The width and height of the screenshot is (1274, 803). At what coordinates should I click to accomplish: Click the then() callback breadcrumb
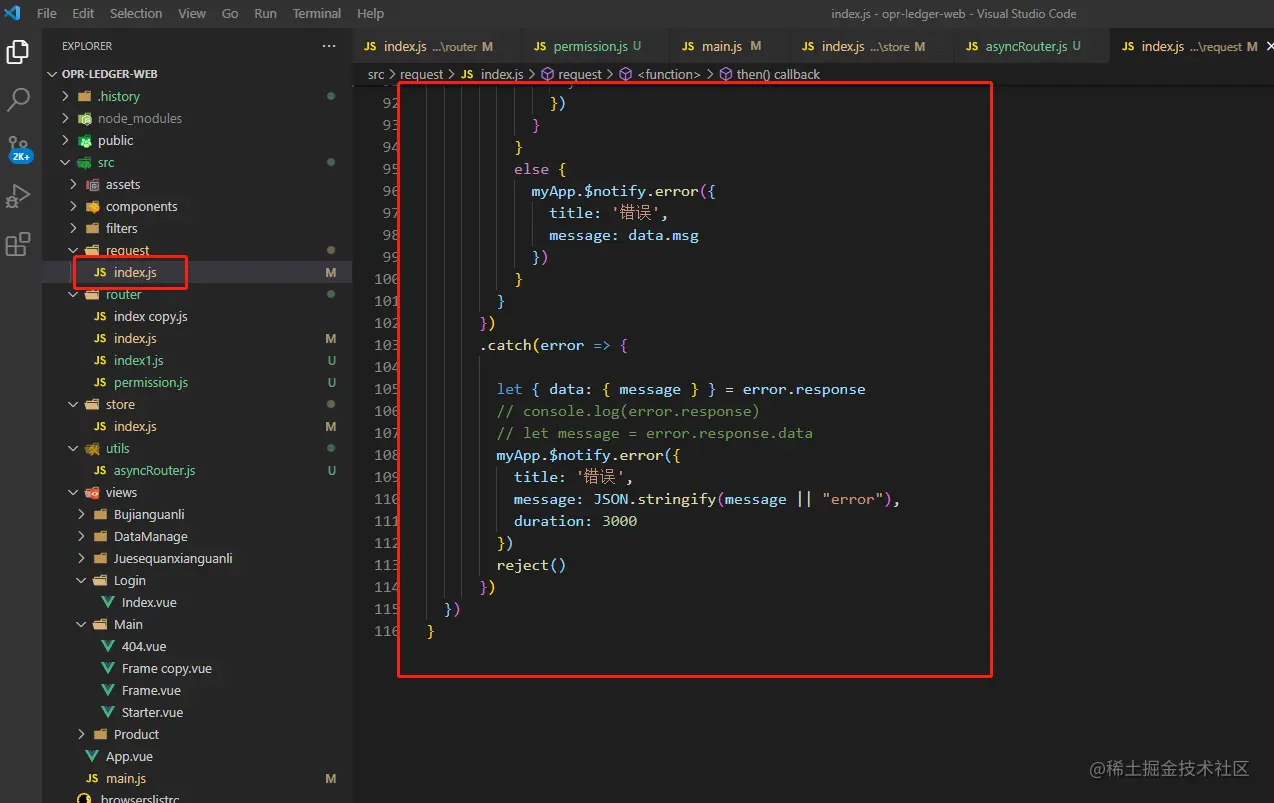[777, 74]
